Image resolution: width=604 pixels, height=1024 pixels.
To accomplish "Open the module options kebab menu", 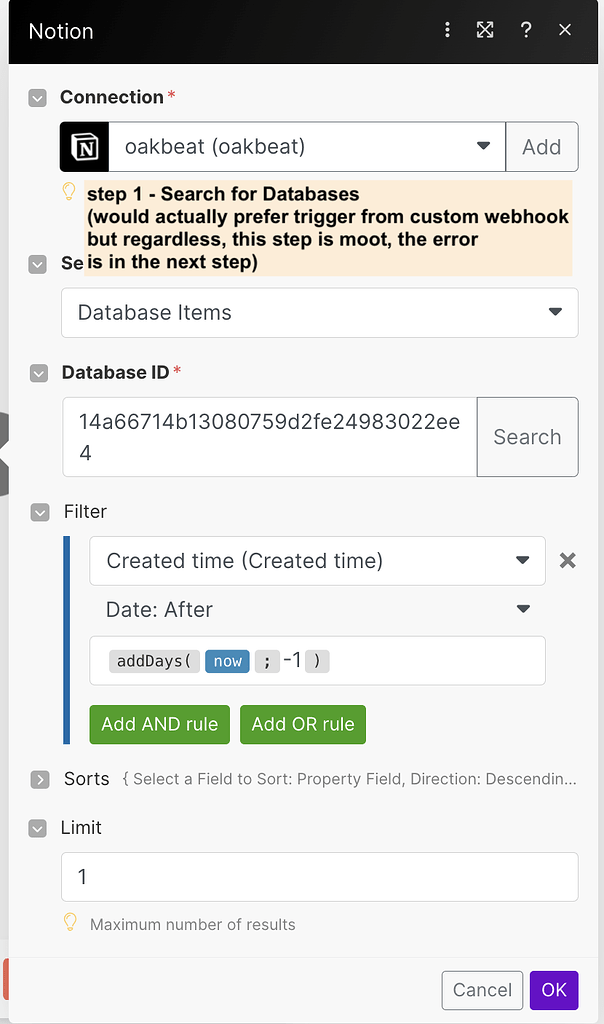I will 447,30.
